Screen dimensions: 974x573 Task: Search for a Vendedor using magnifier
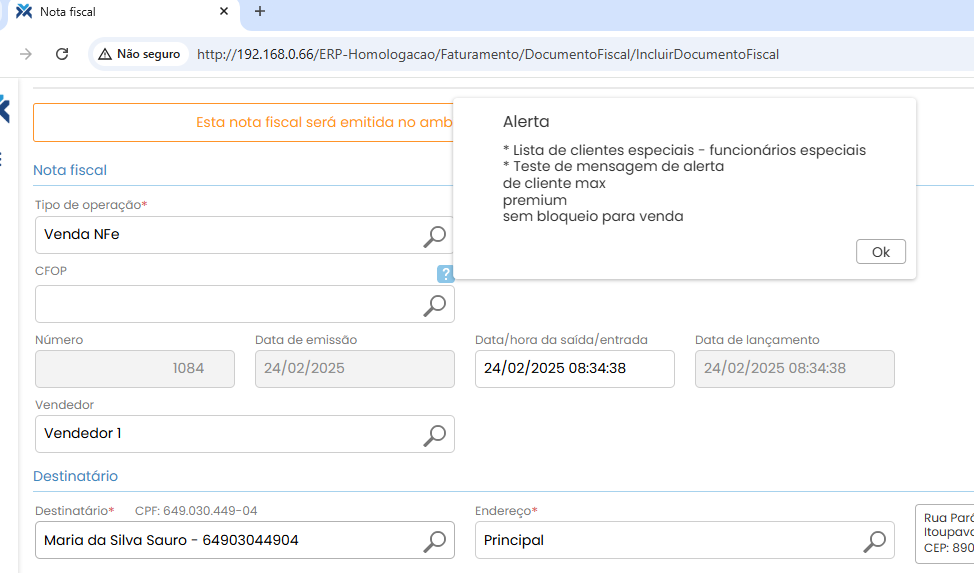434,434
